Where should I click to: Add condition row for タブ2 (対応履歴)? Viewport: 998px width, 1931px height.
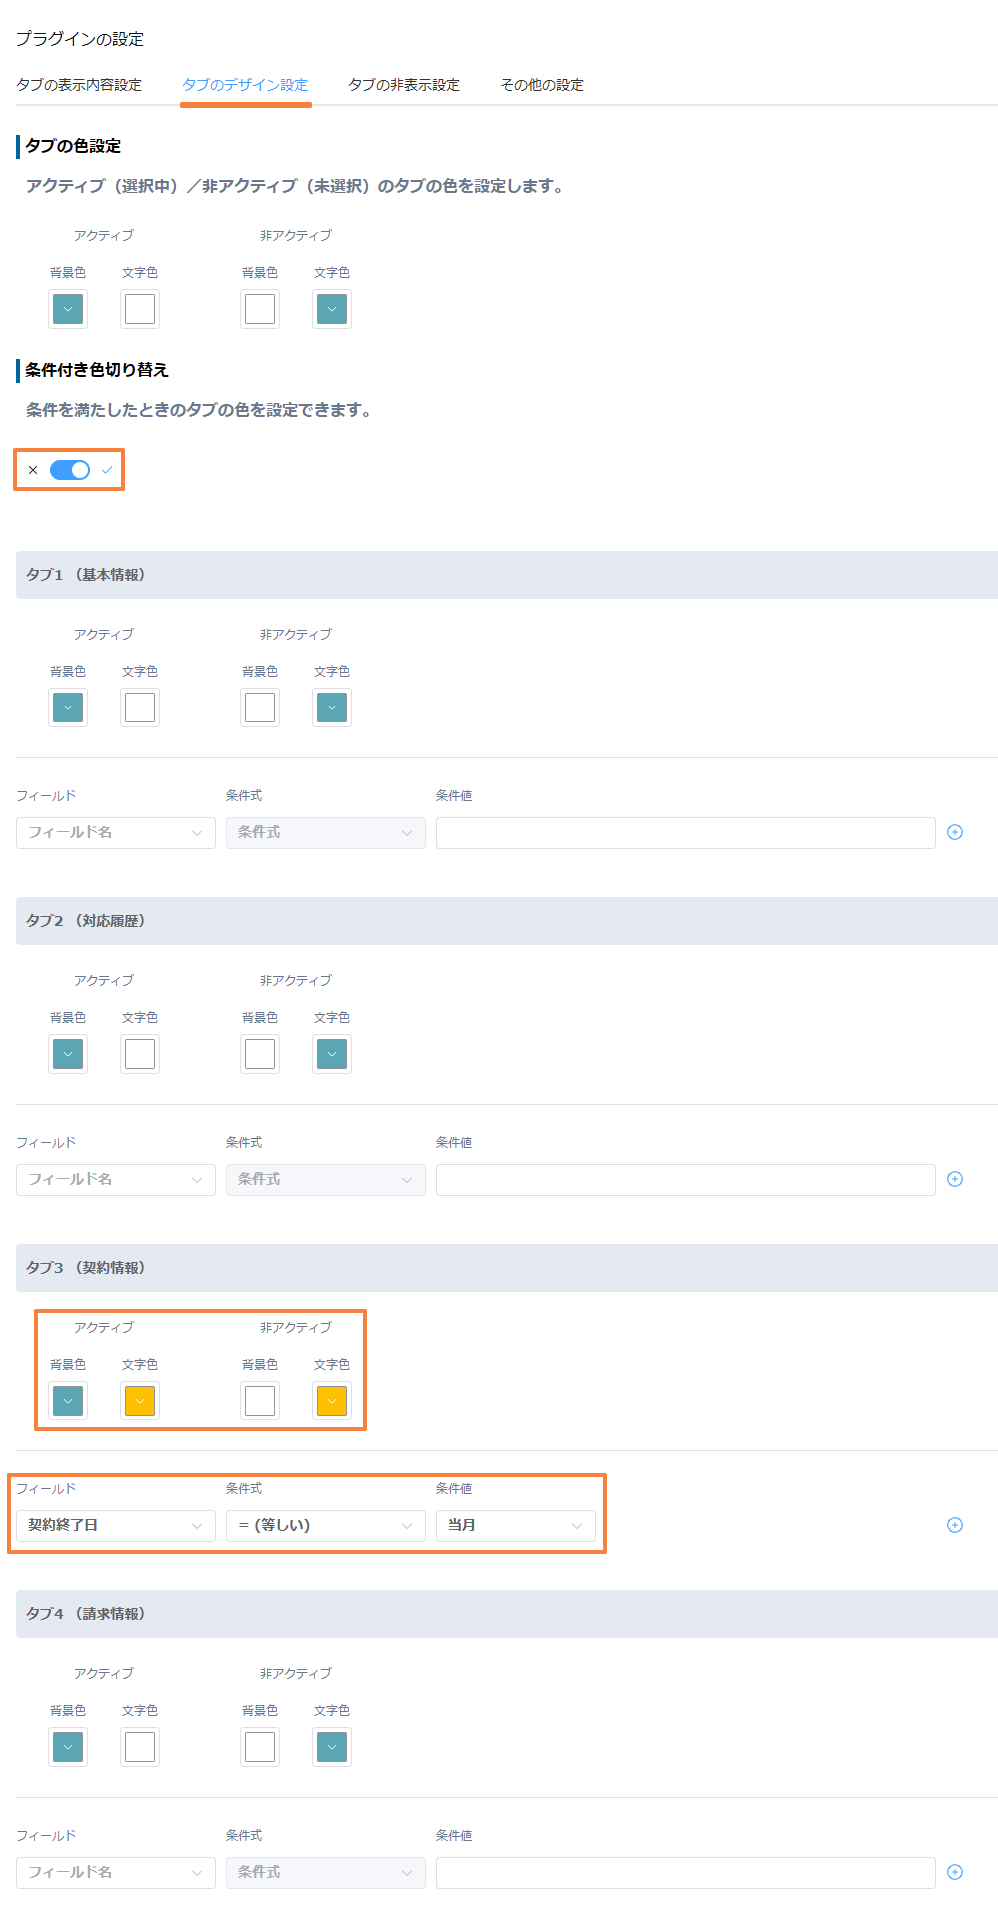tap(955, 1179)
